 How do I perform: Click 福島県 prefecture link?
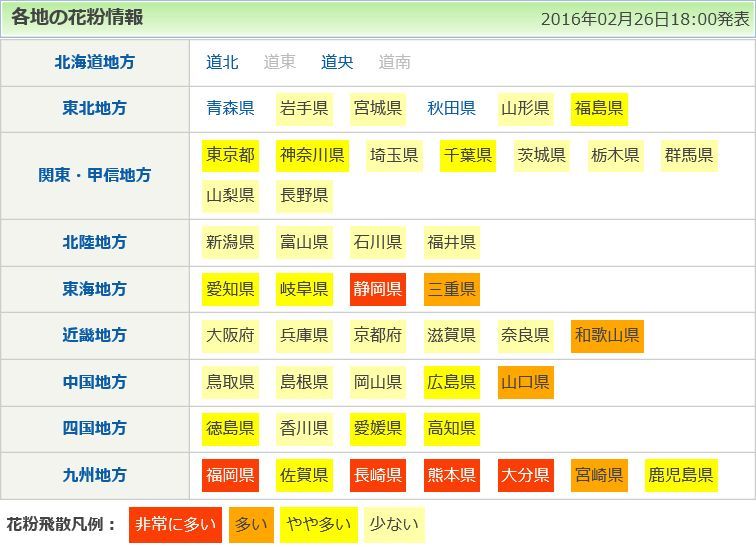click(599, 108)
